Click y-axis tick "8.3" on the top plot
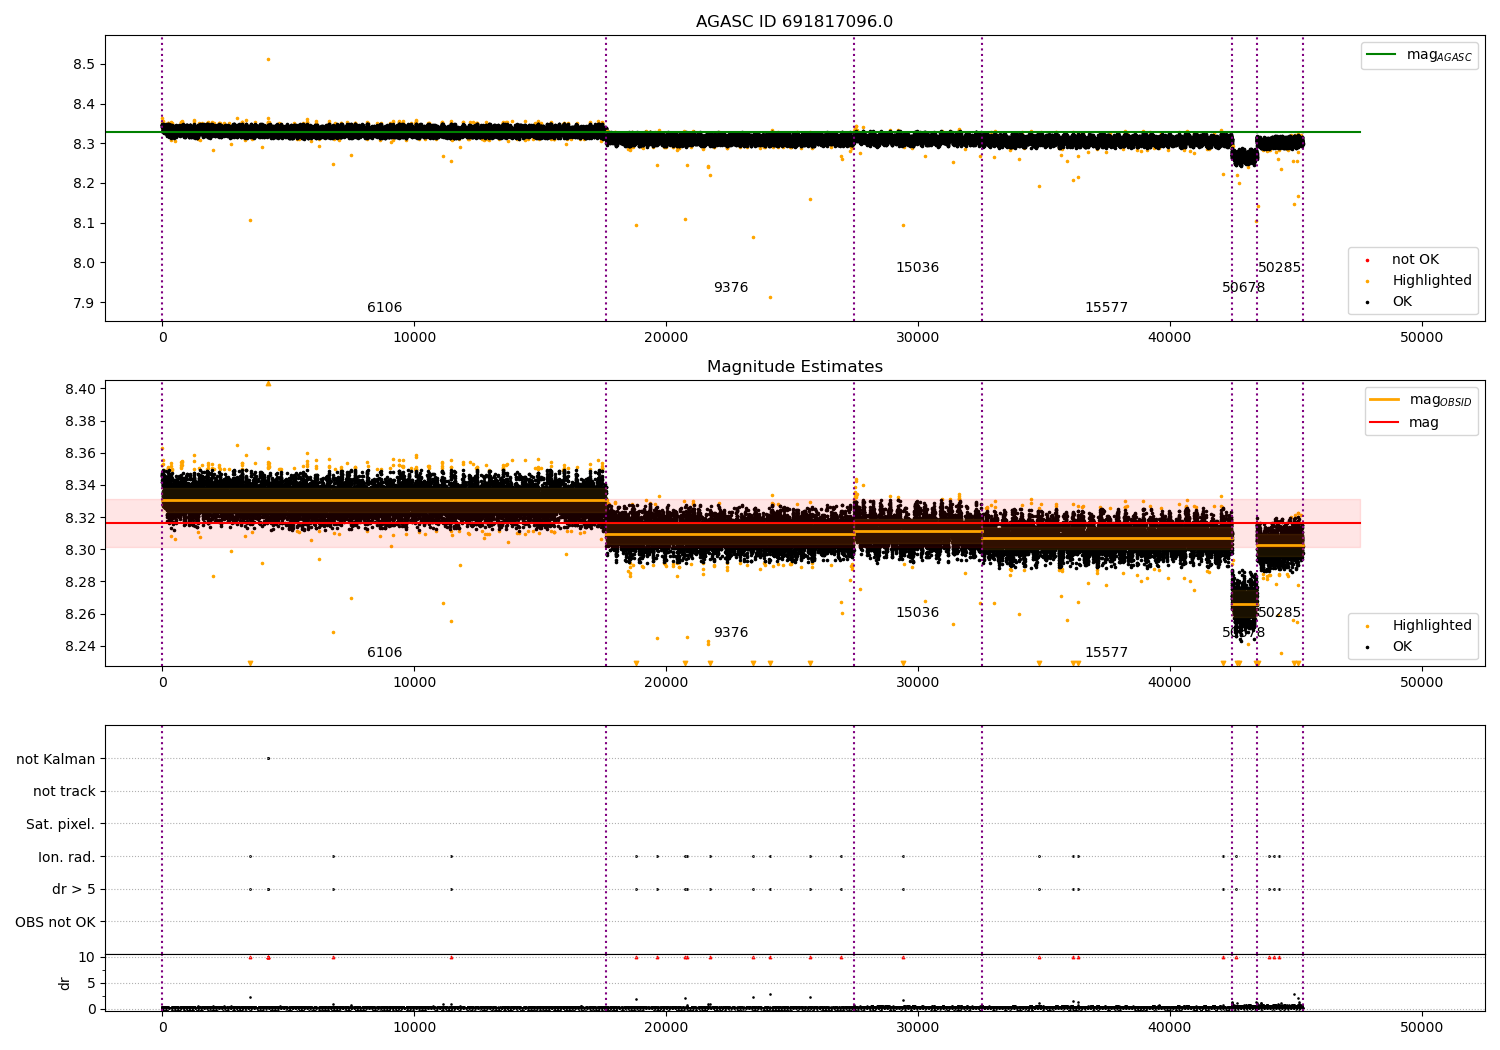Screen dimensions: 1500x1050 click(x=83, y=144)
